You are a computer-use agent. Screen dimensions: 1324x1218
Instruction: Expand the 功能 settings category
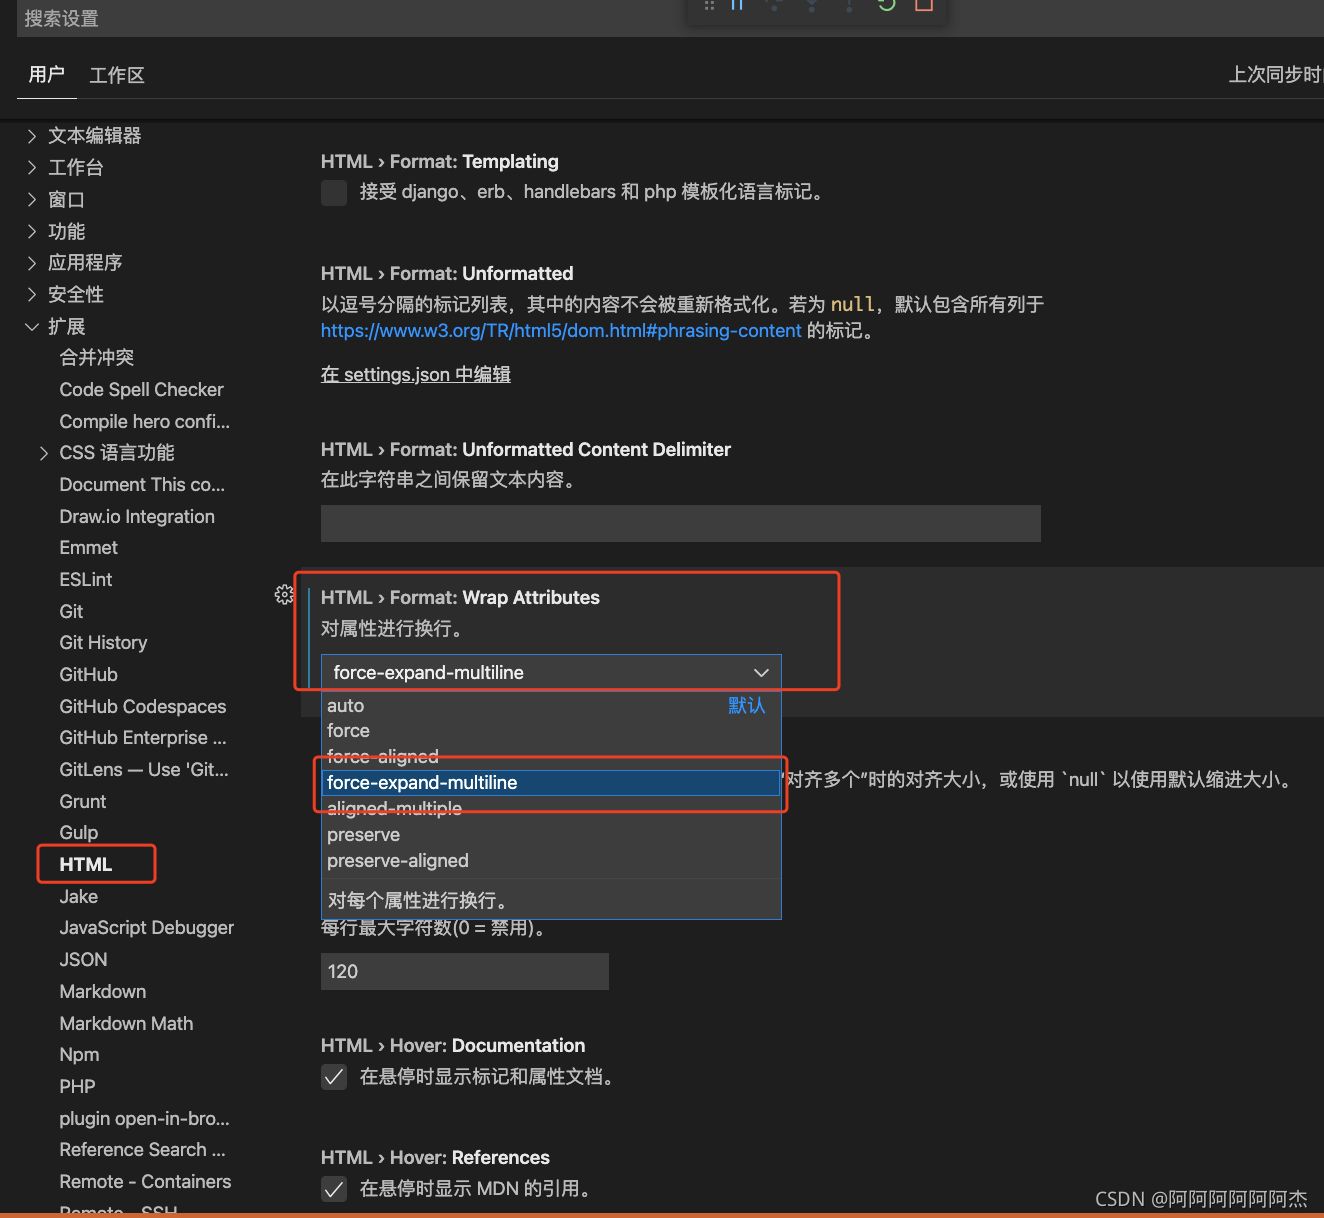click(32, 232)
